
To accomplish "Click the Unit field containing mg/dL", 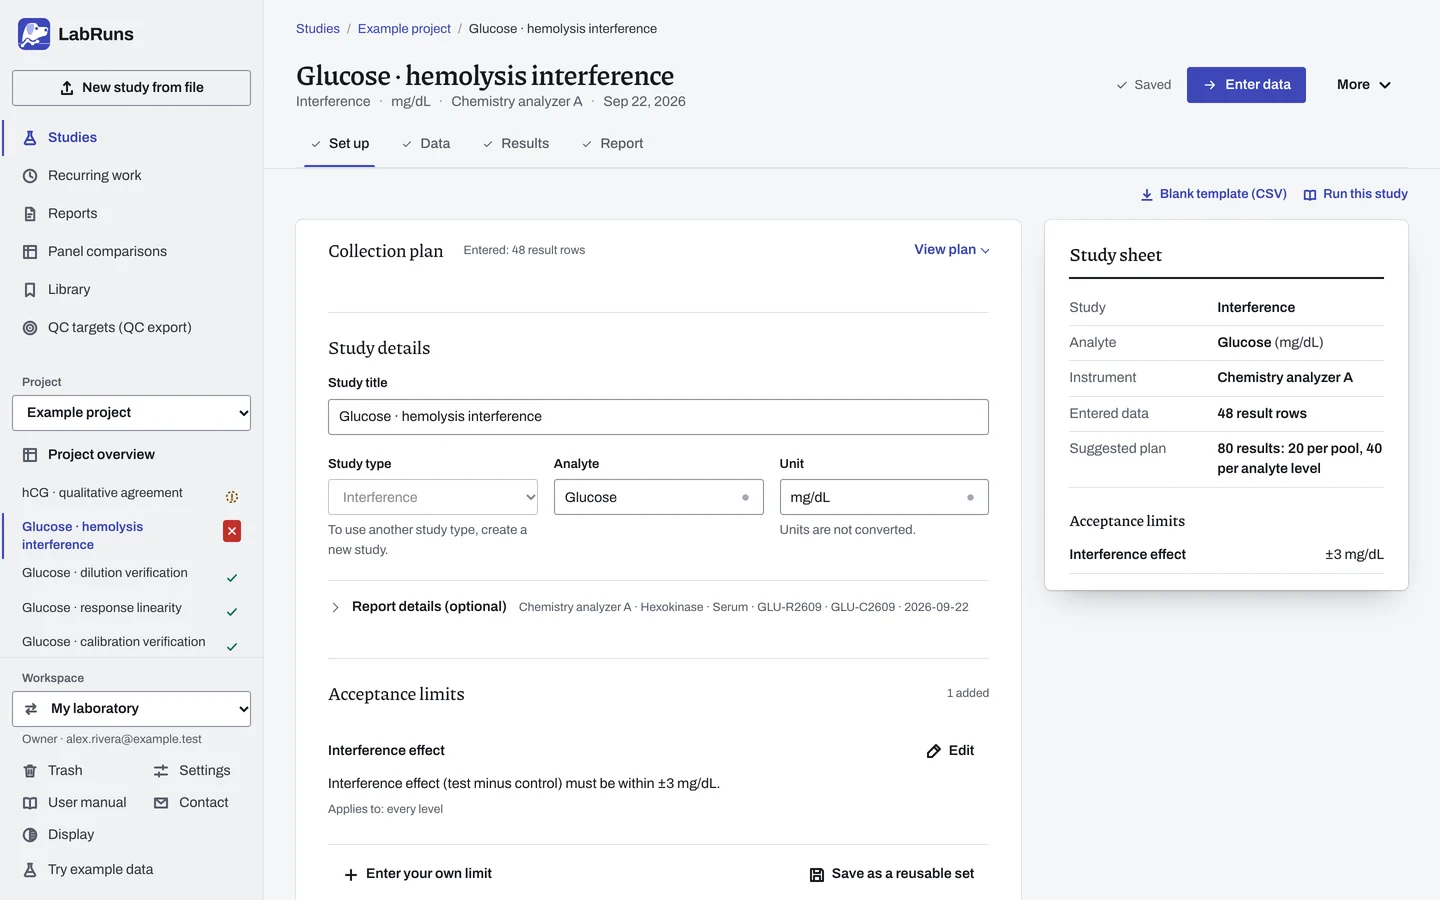I will [x=884, y=497].
